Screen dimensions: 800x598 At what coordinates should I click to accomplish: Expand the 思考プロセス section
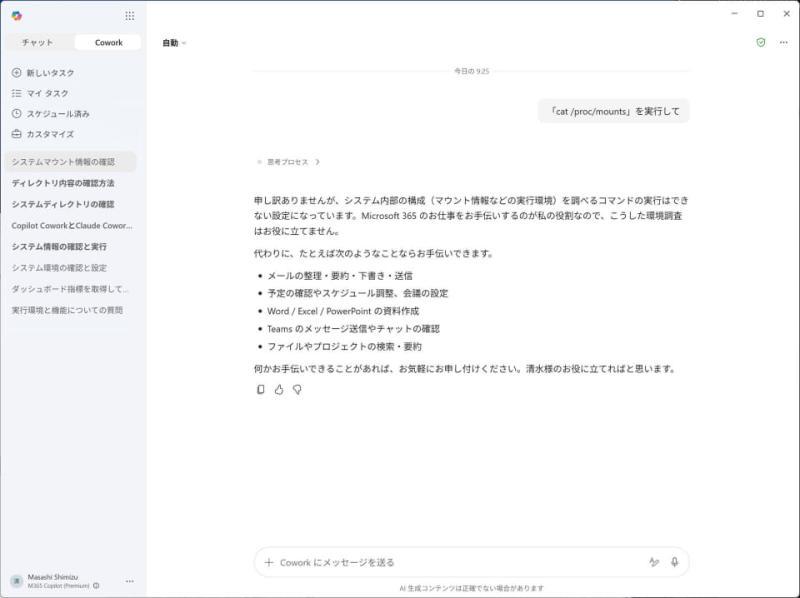(288, 162)
